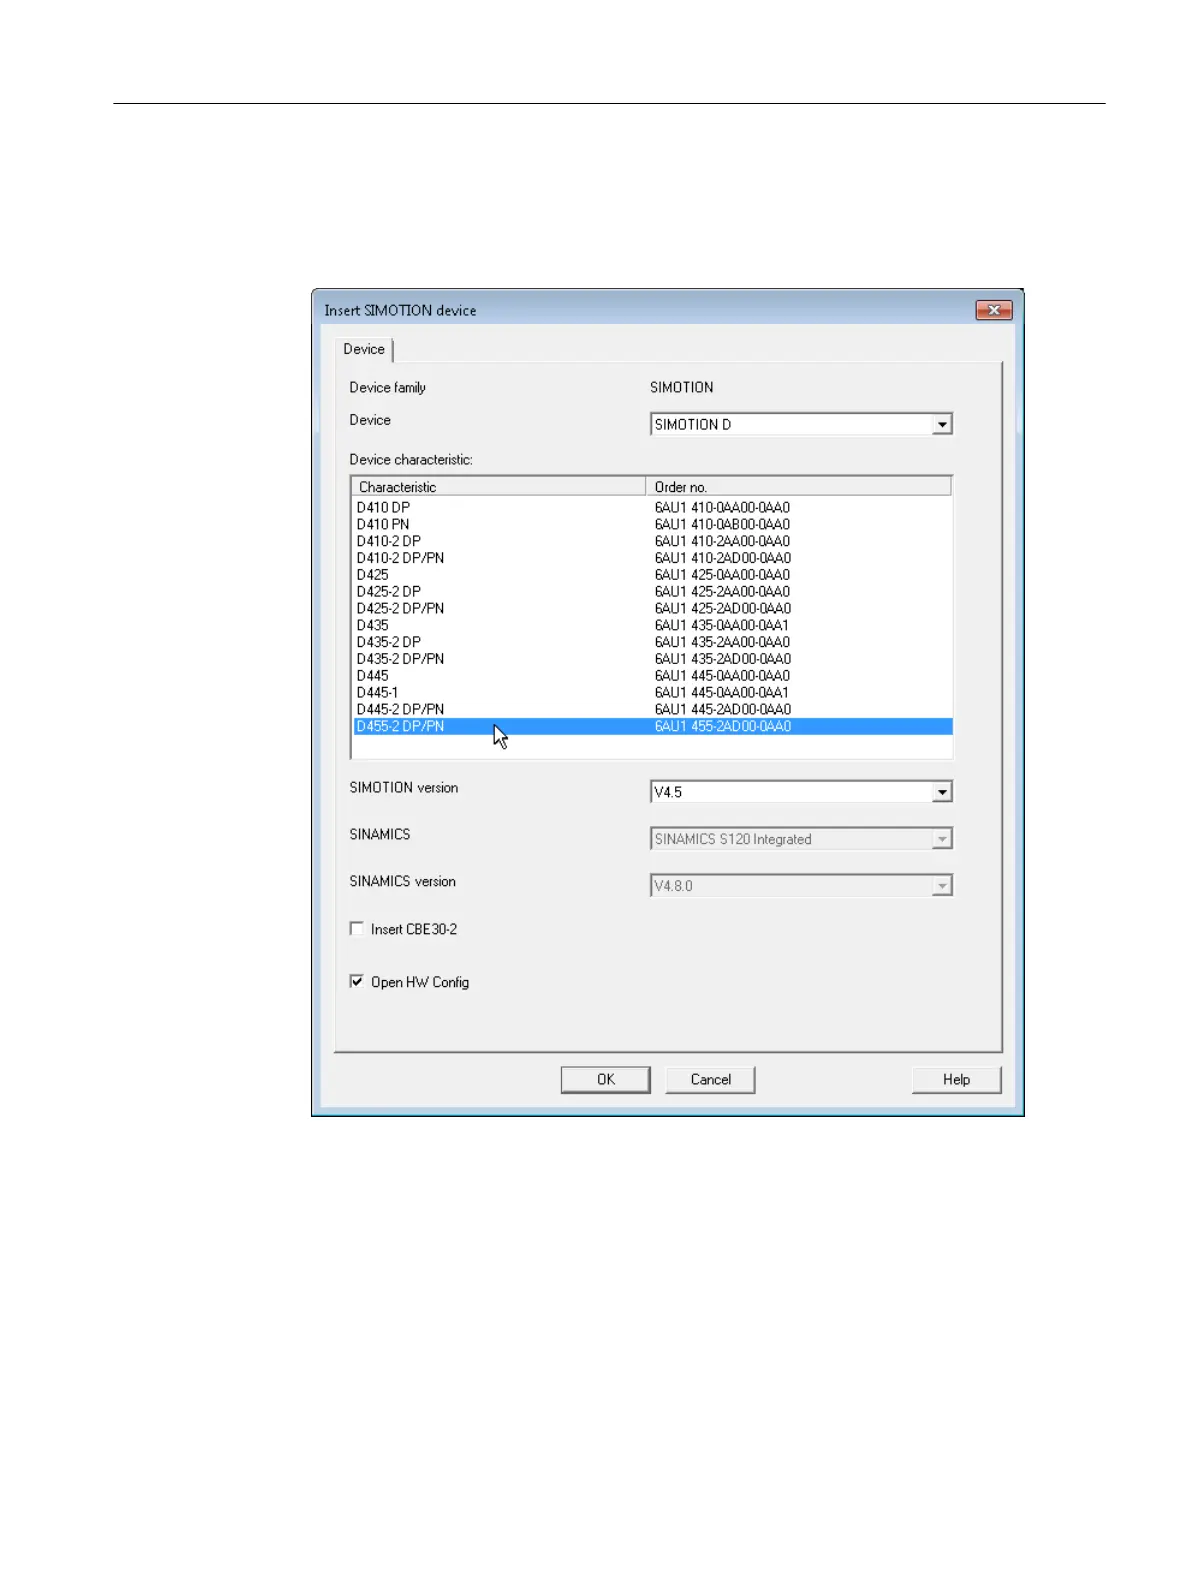Viewport: 1191px width, 1587px height.
Task: Click order number 6AU1 445-0AA00-0AA1
Action: 722,692
